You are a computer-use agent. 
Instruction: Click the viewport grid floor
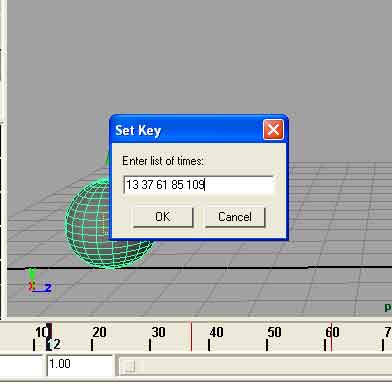point(267,287)
